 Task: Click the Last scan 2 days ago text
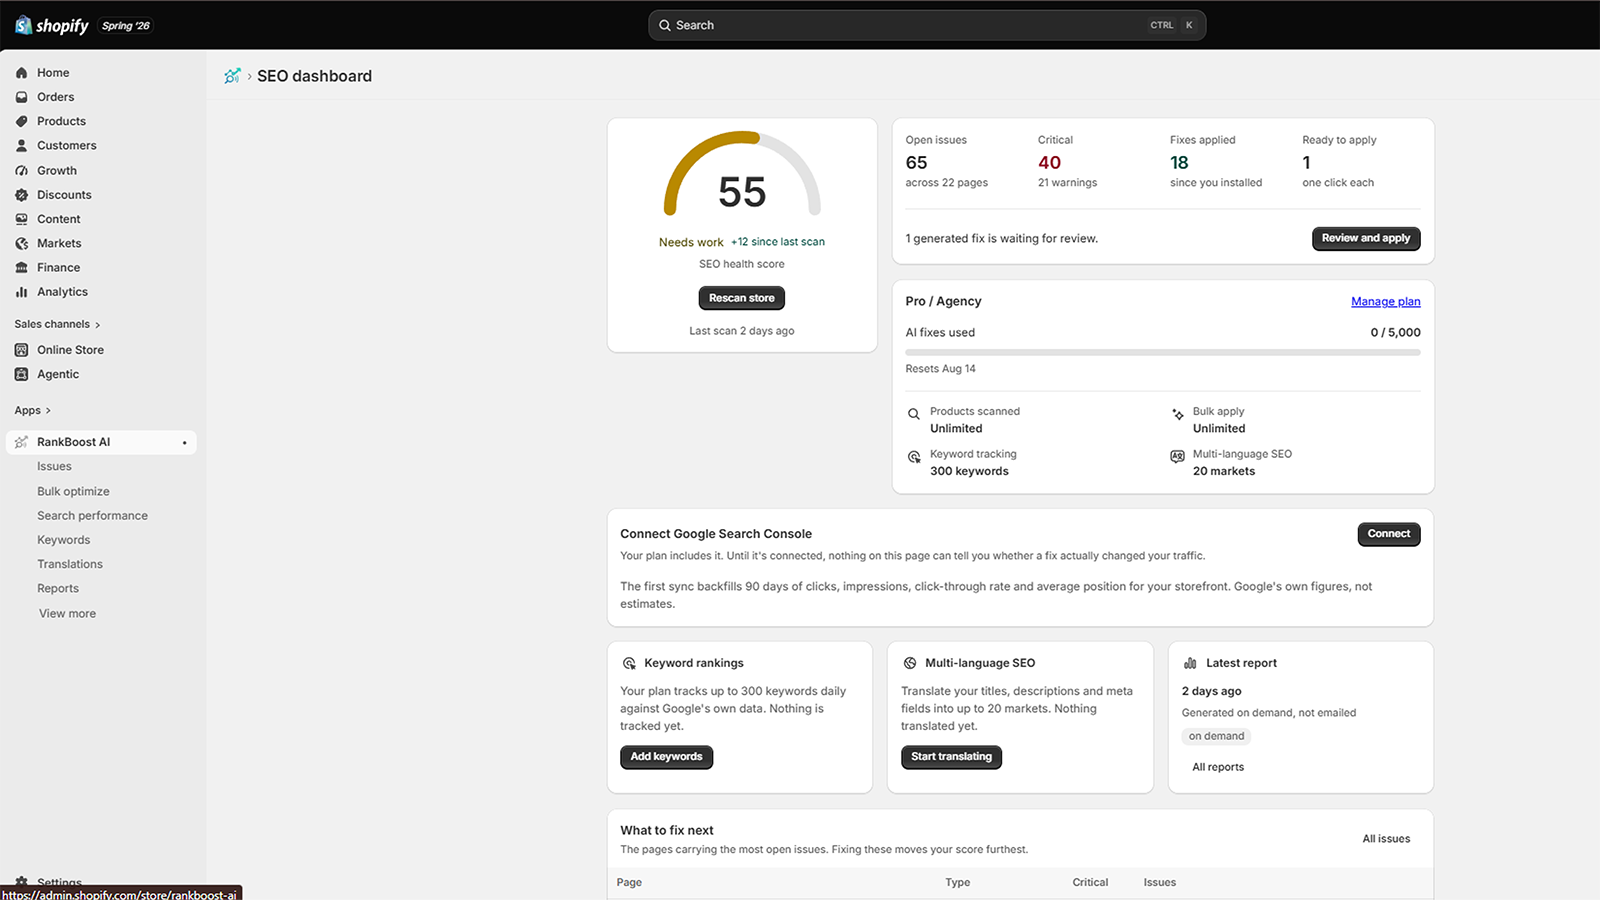[742, 331]
